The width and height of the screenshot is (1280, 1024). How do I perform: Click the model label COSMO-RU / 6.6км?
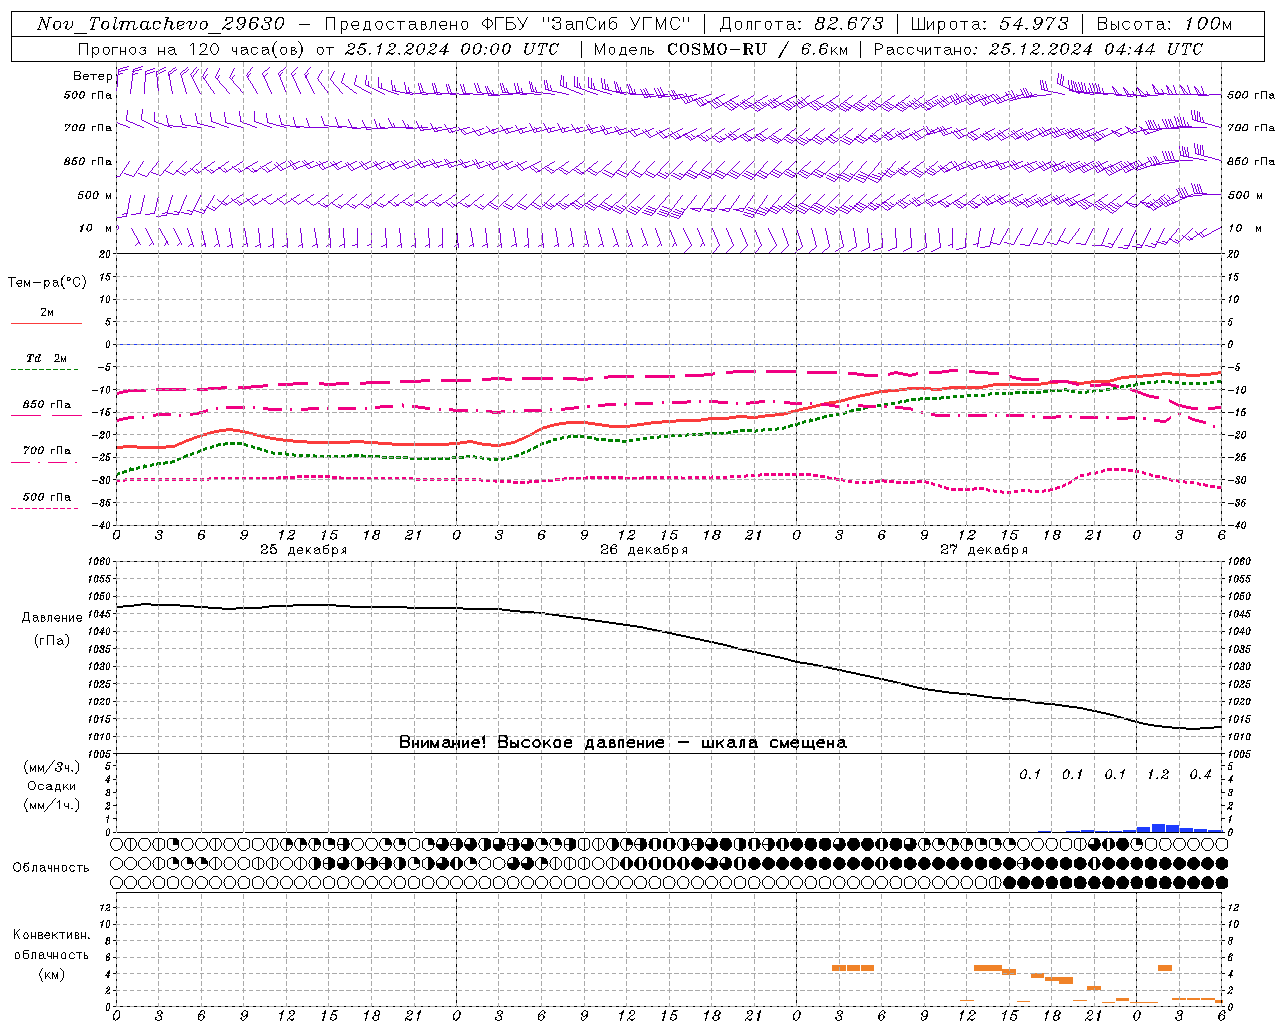(x=758, y=49)
